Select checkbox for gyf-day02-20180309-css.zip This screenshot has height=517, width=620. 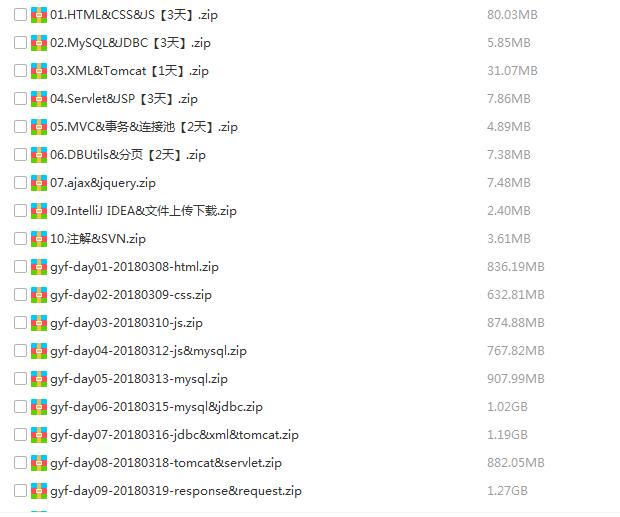pos(20,295)
